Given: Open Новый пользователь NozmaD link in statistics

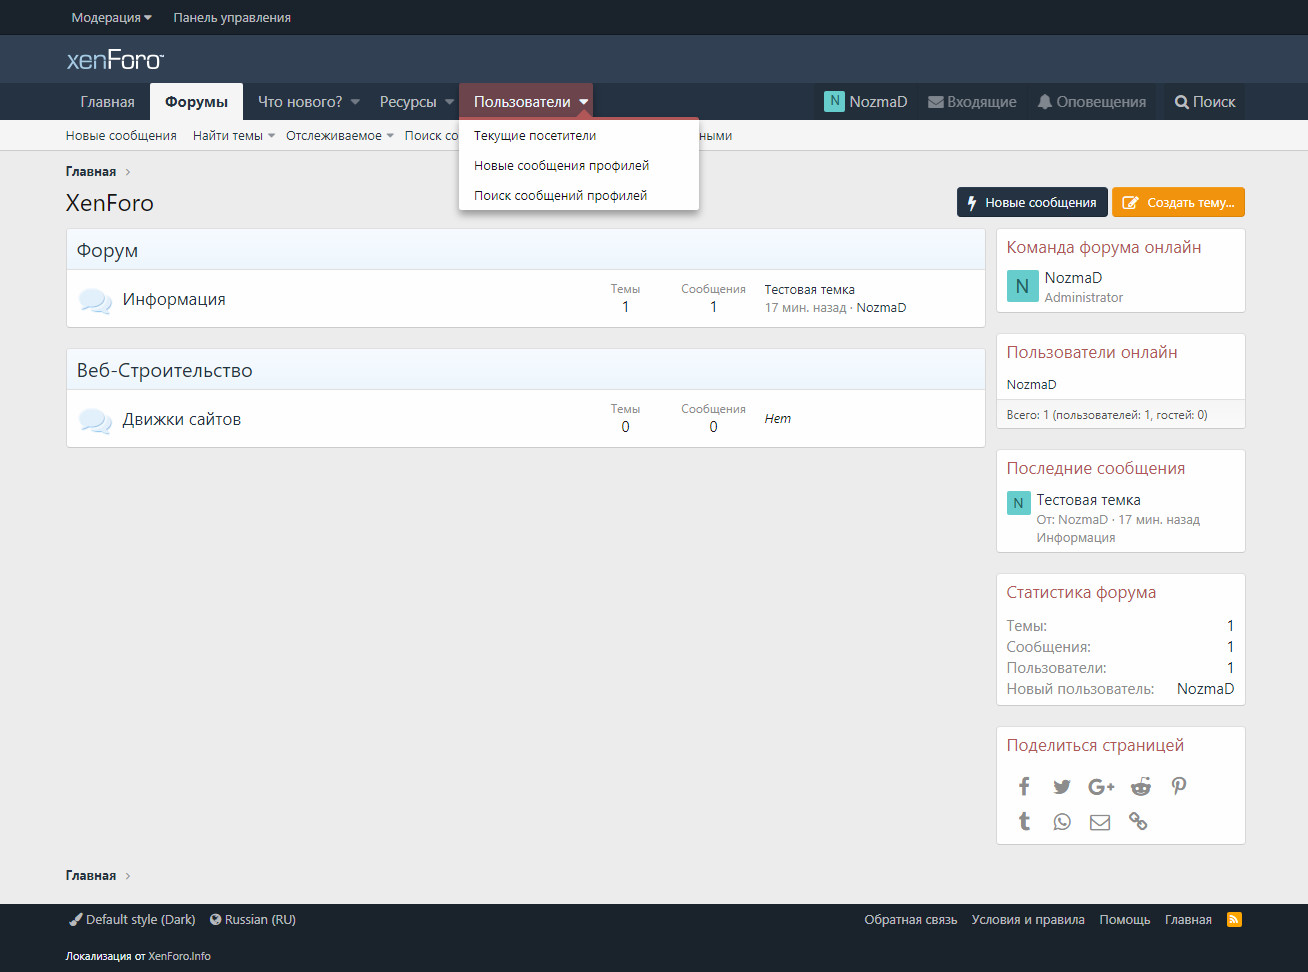Looking at the screenshot, I should (x=1205, y=689).
